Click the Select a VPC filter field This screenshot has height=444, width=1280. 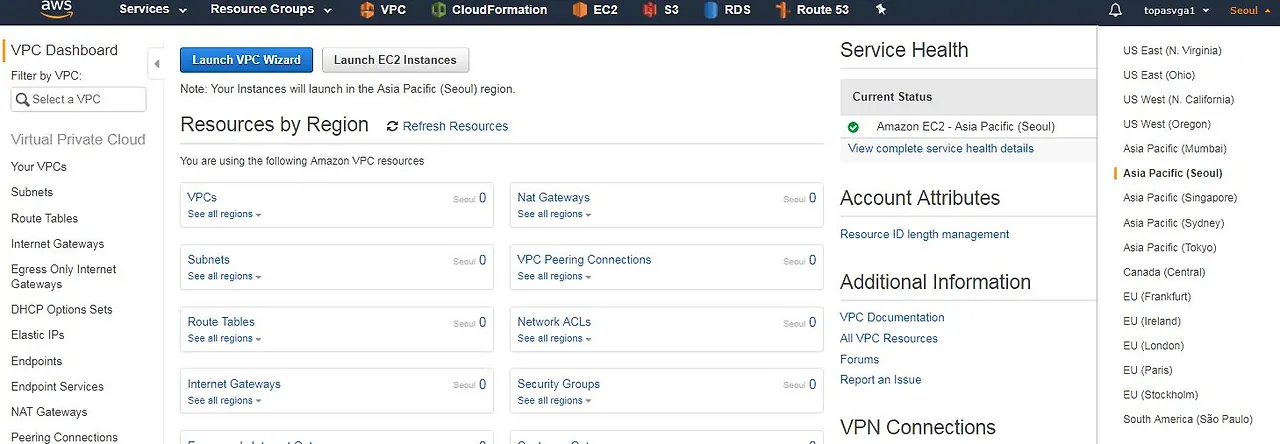tap(78, 99)
